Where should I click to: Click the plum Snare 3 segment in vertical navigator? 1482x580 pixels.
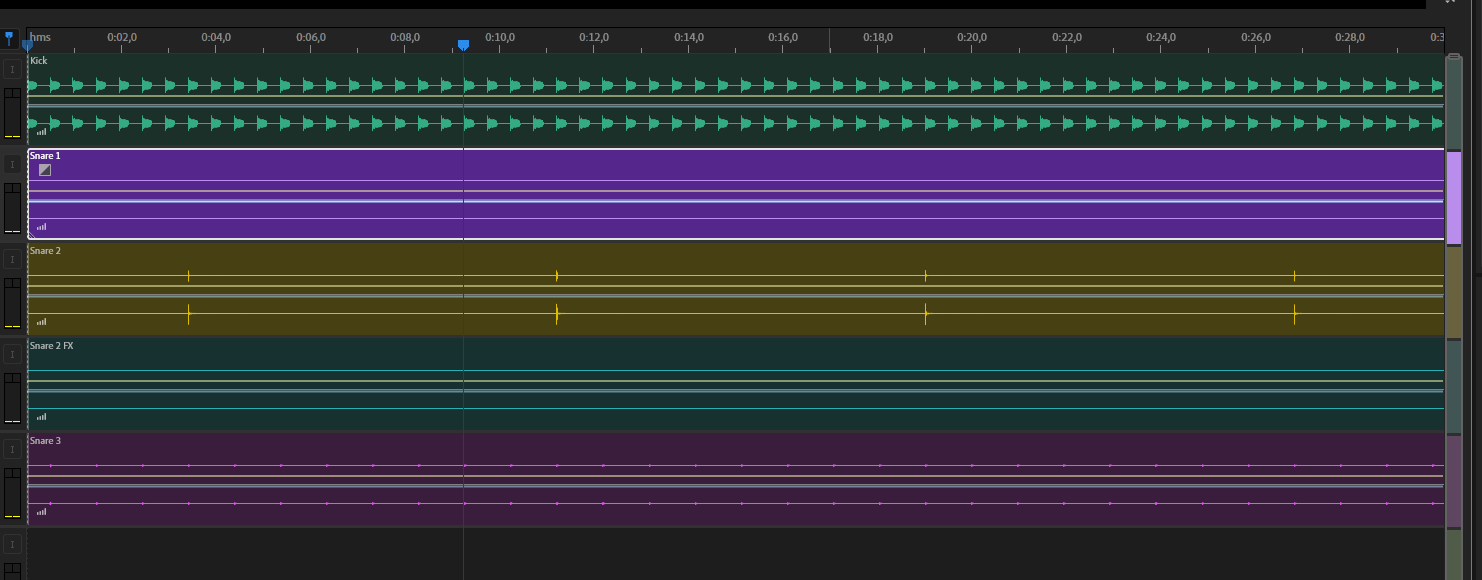pyautogui.click(x=1454, y=482)
